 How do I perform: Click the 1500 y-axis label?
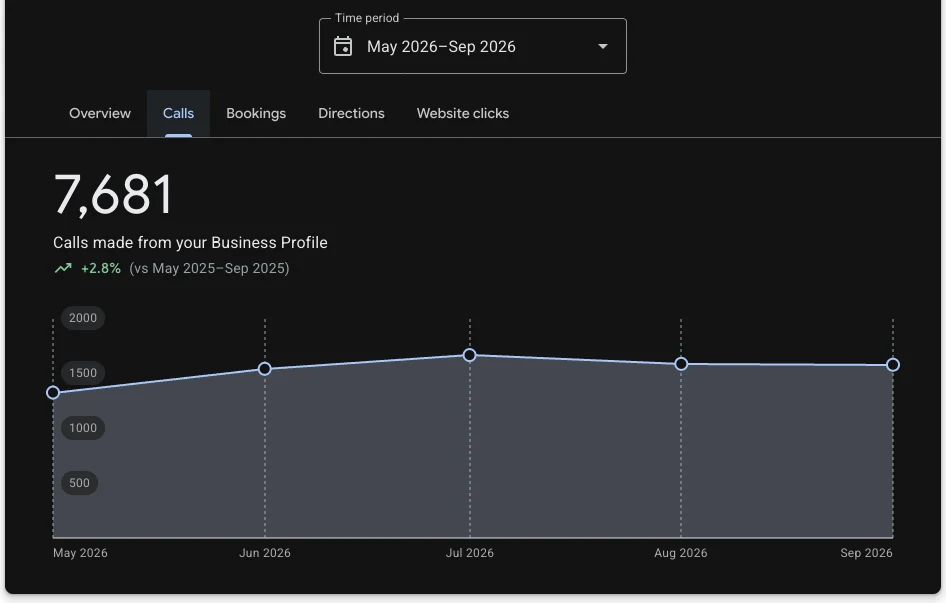83,373
